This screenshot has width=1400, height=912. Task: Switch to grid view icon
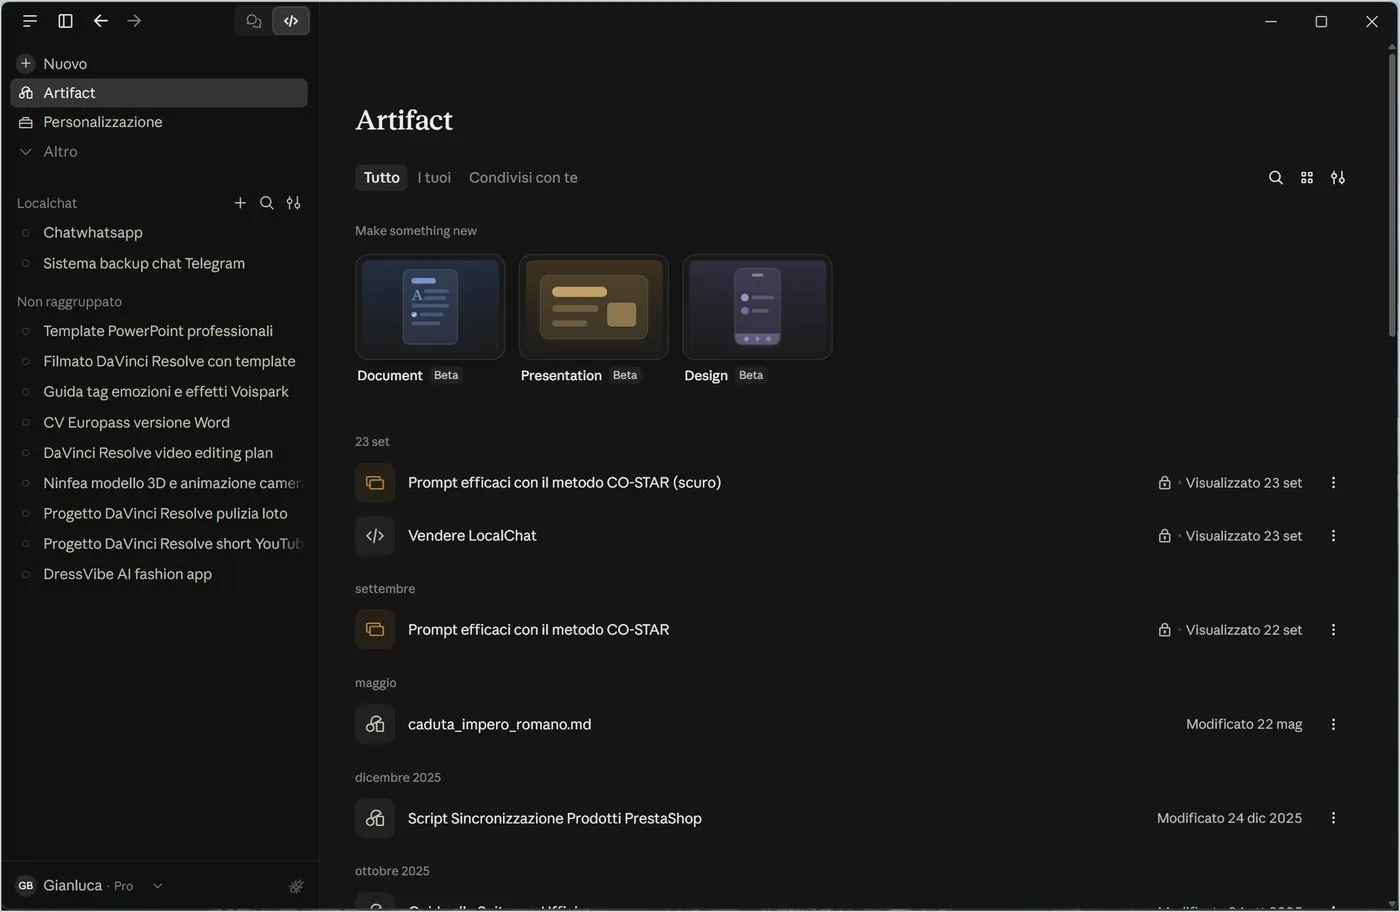click(x=1306, y=178)
